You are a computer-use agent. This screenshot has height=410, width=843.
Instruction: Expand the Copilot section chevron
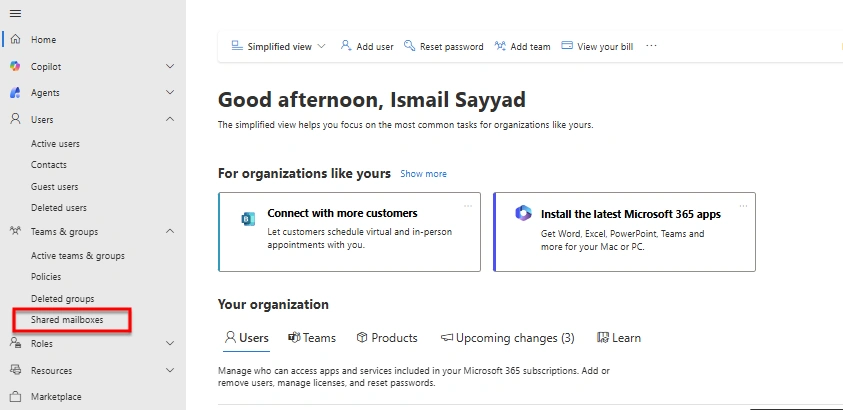point(170,66)
